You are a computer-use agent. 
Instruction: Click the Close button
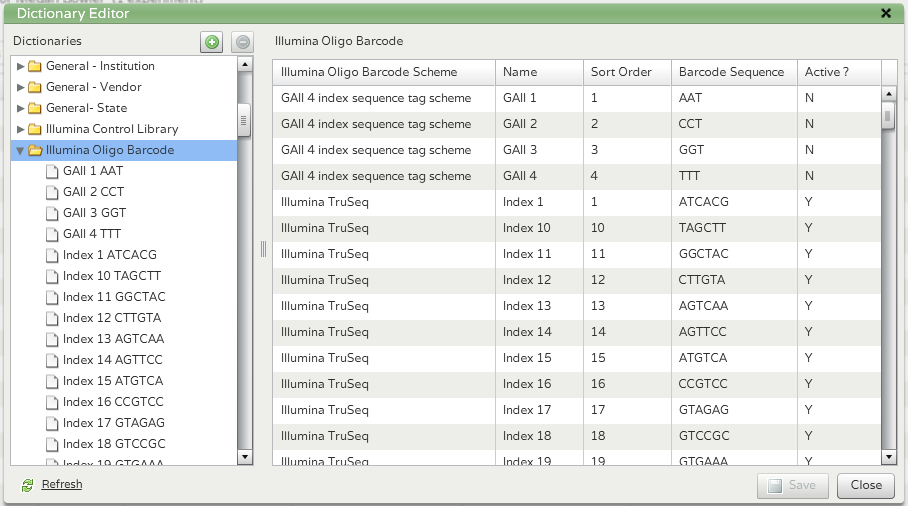click(866, 486)
